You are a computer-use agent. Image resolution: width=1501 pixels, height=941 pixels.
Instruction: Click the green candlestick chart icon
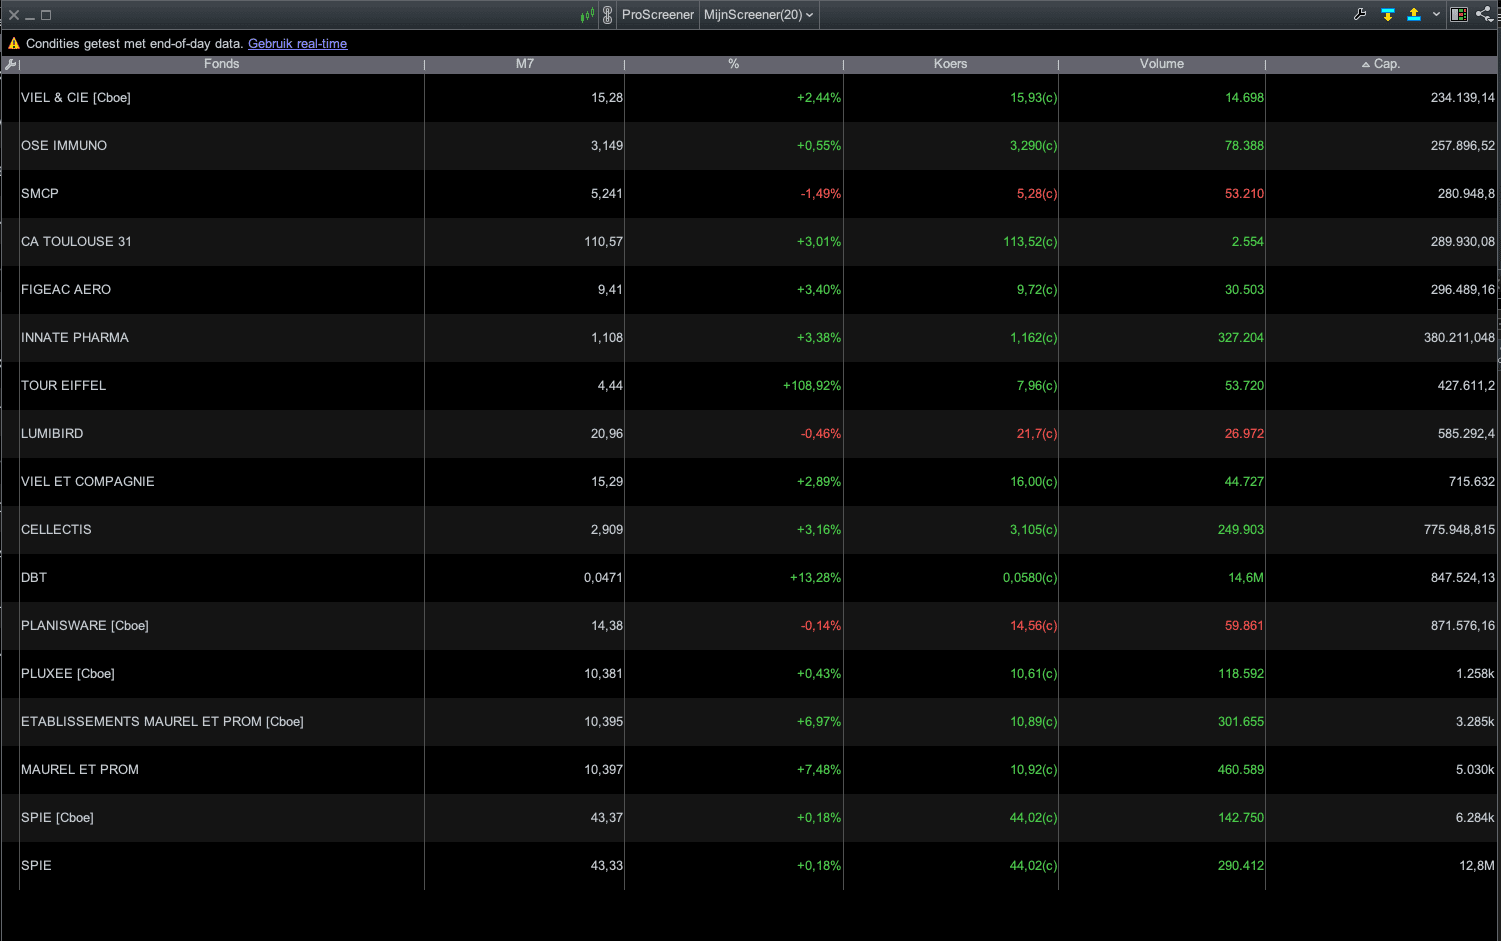click(x=587, y=15)
